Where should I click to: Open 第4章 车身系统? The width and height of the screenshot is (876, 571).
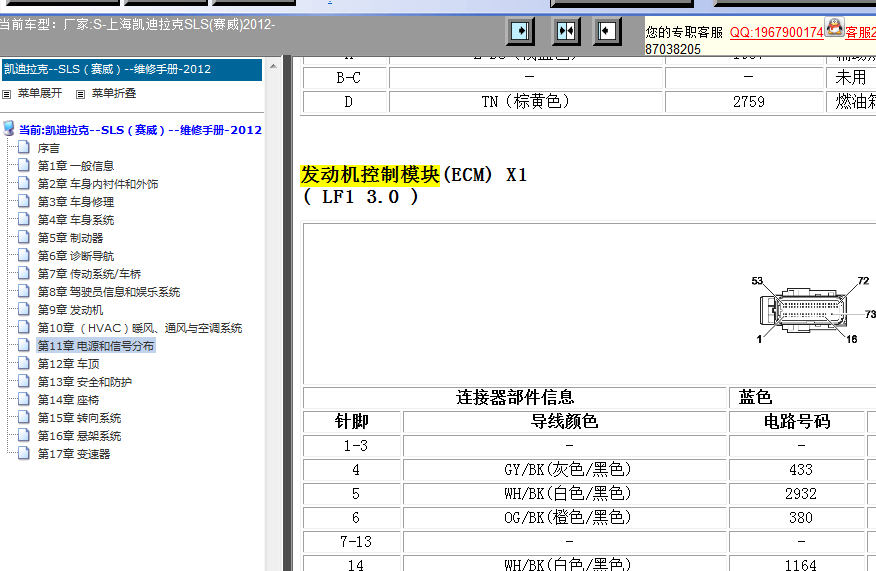76,220
